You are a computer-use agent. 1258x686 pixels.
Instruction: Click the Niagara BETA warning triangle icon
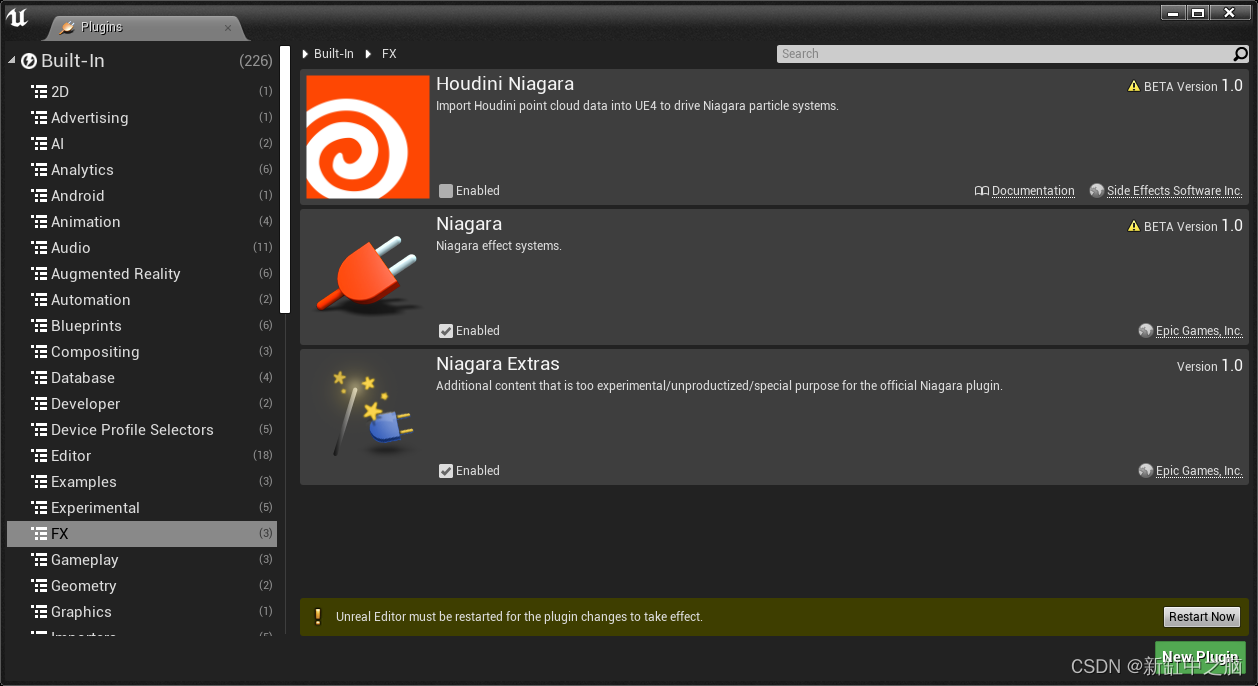click(1134, 227)
